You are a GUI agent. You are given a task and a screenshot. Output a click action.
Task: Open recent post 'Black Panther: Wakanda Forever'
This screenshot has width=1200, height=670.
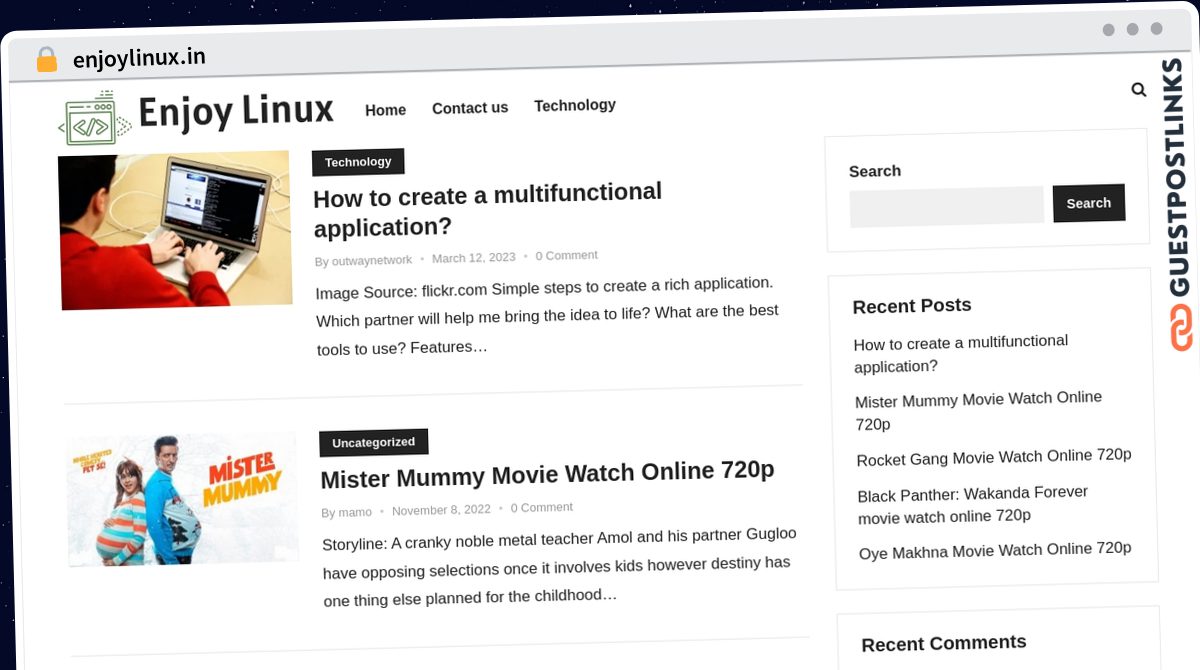(972, 505)
